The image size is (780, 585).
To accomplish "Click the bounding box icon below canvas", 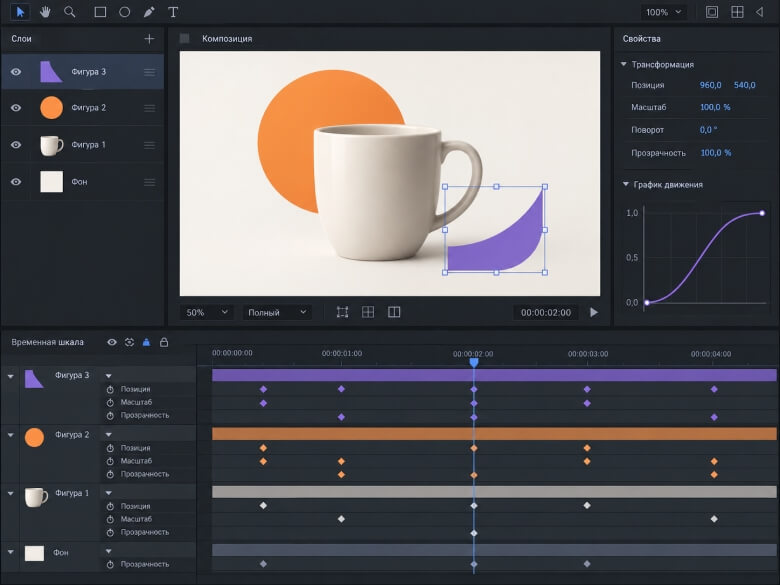I will (x=342, y=312).
